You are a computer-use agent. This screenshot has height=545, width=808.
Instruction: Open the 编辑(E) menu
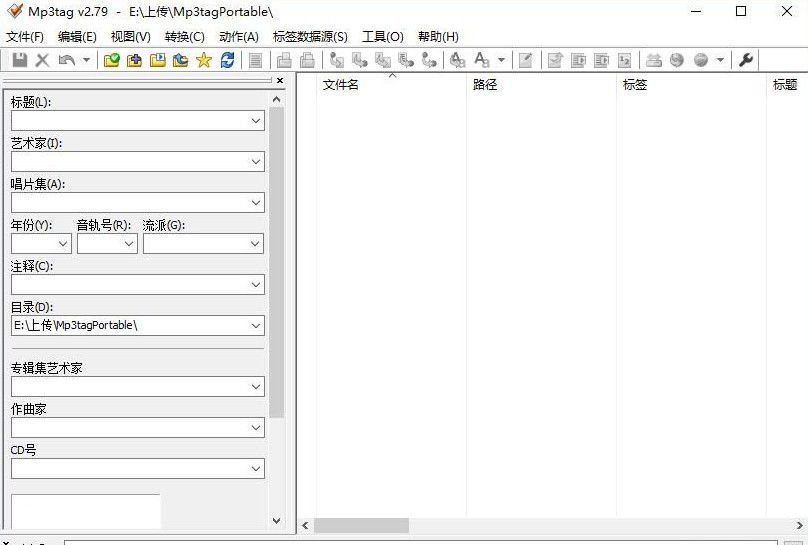(77, 37)
